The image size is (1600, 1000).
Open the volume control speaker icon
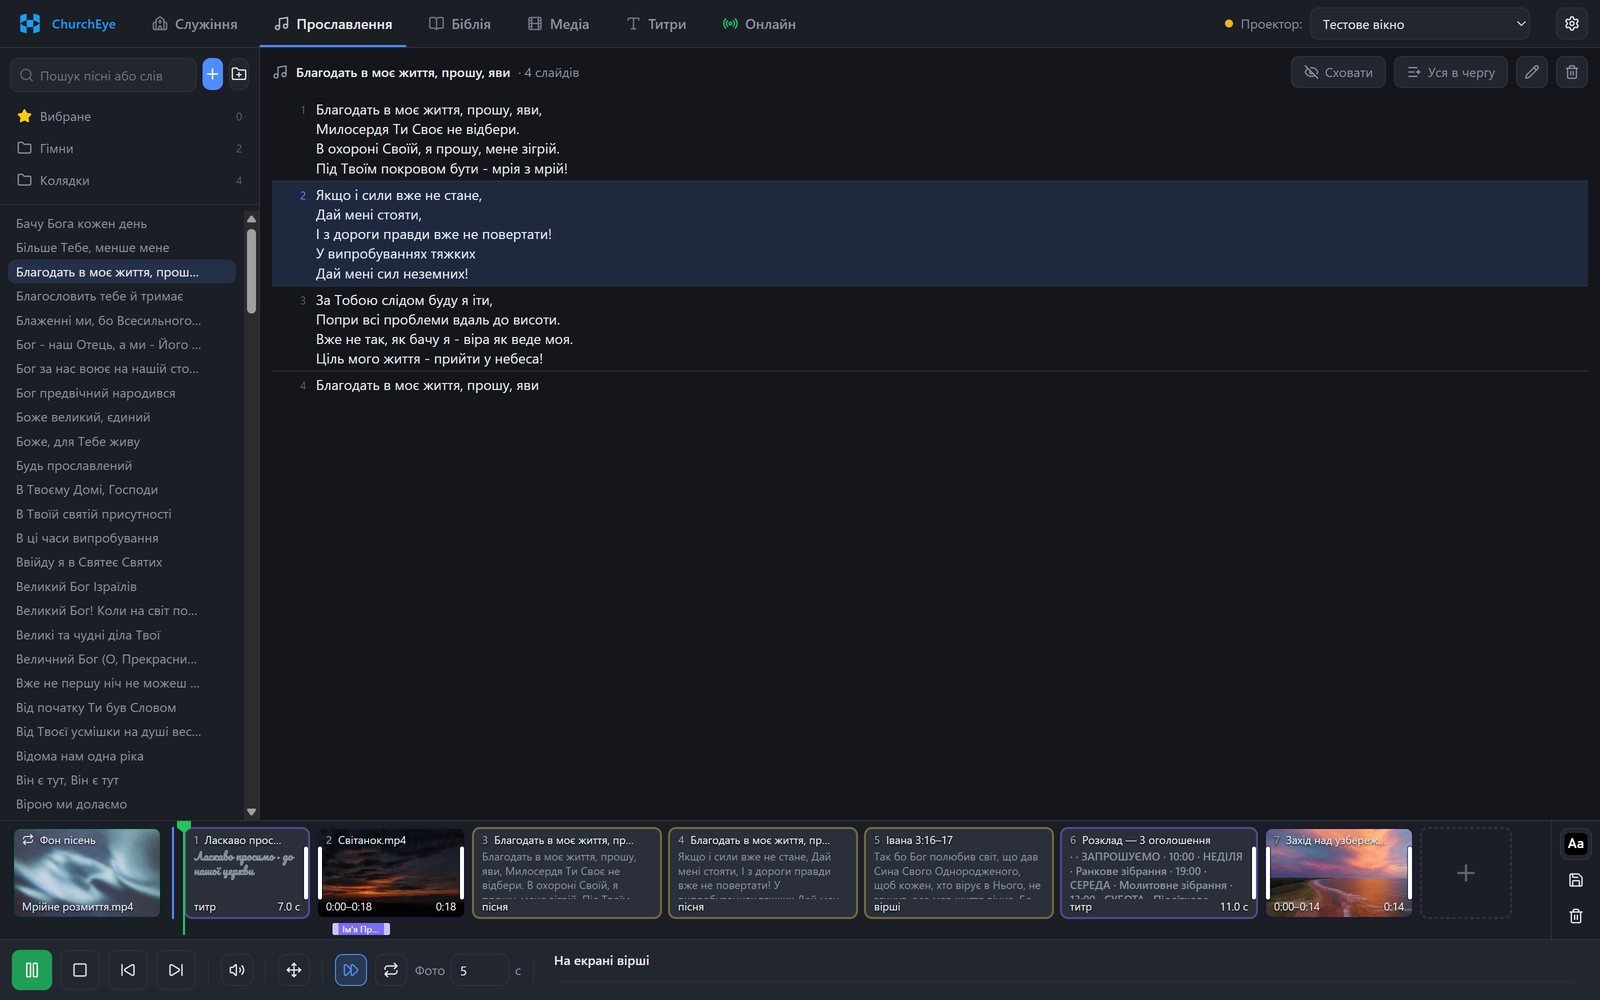click(x=237, y=970)
